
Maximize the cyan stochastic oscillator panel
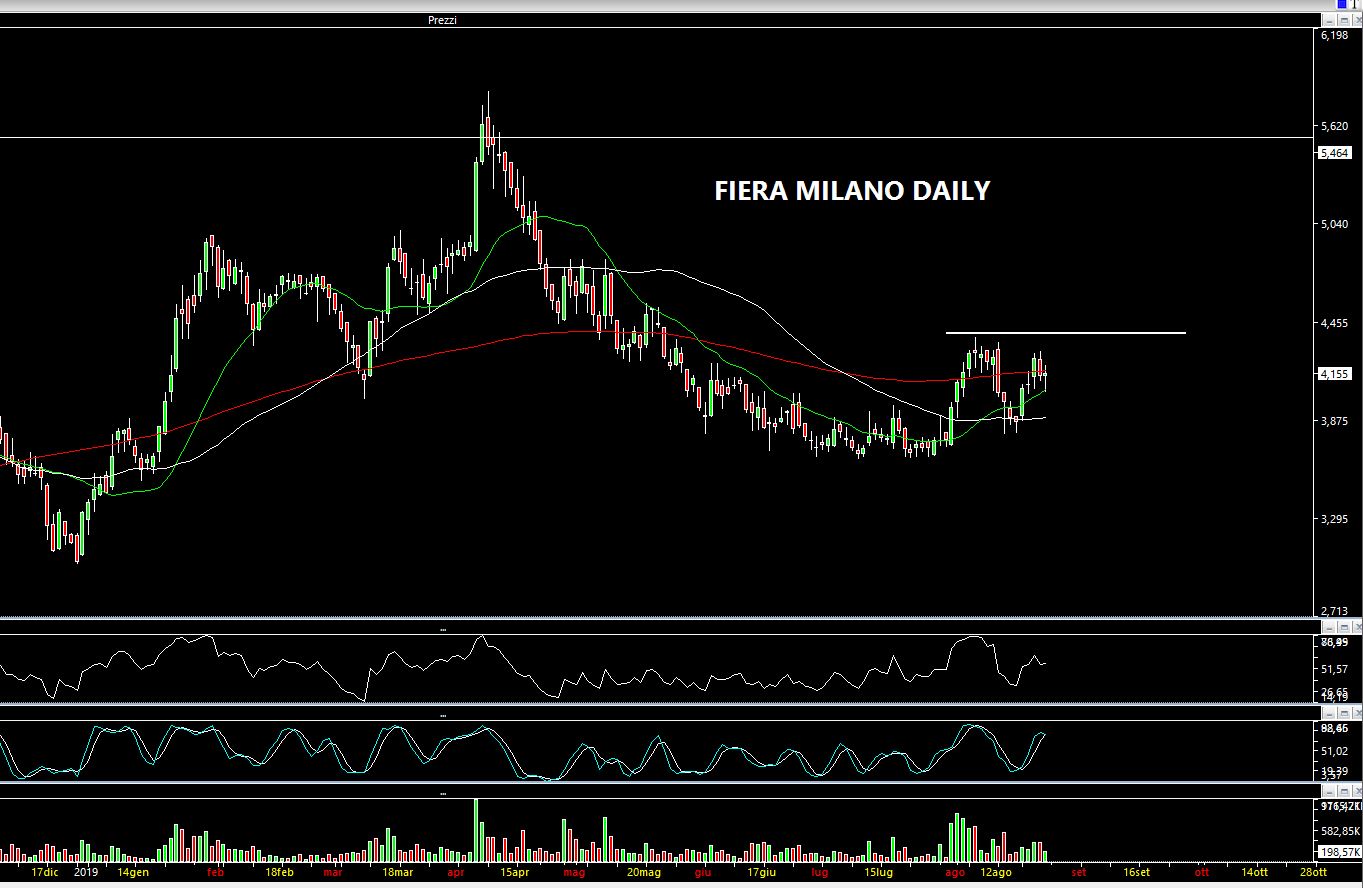(1344, 712)
